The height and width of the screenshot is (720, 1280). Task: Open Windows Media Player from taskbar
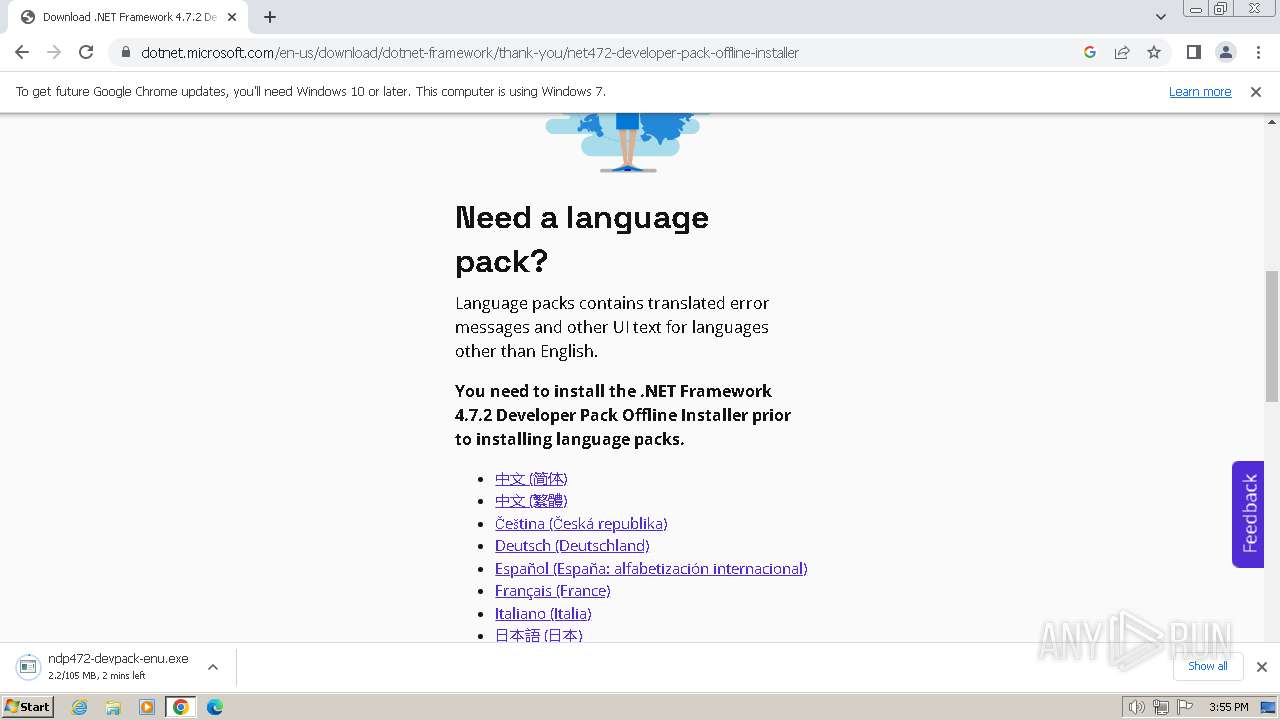[x=147, y=707]
